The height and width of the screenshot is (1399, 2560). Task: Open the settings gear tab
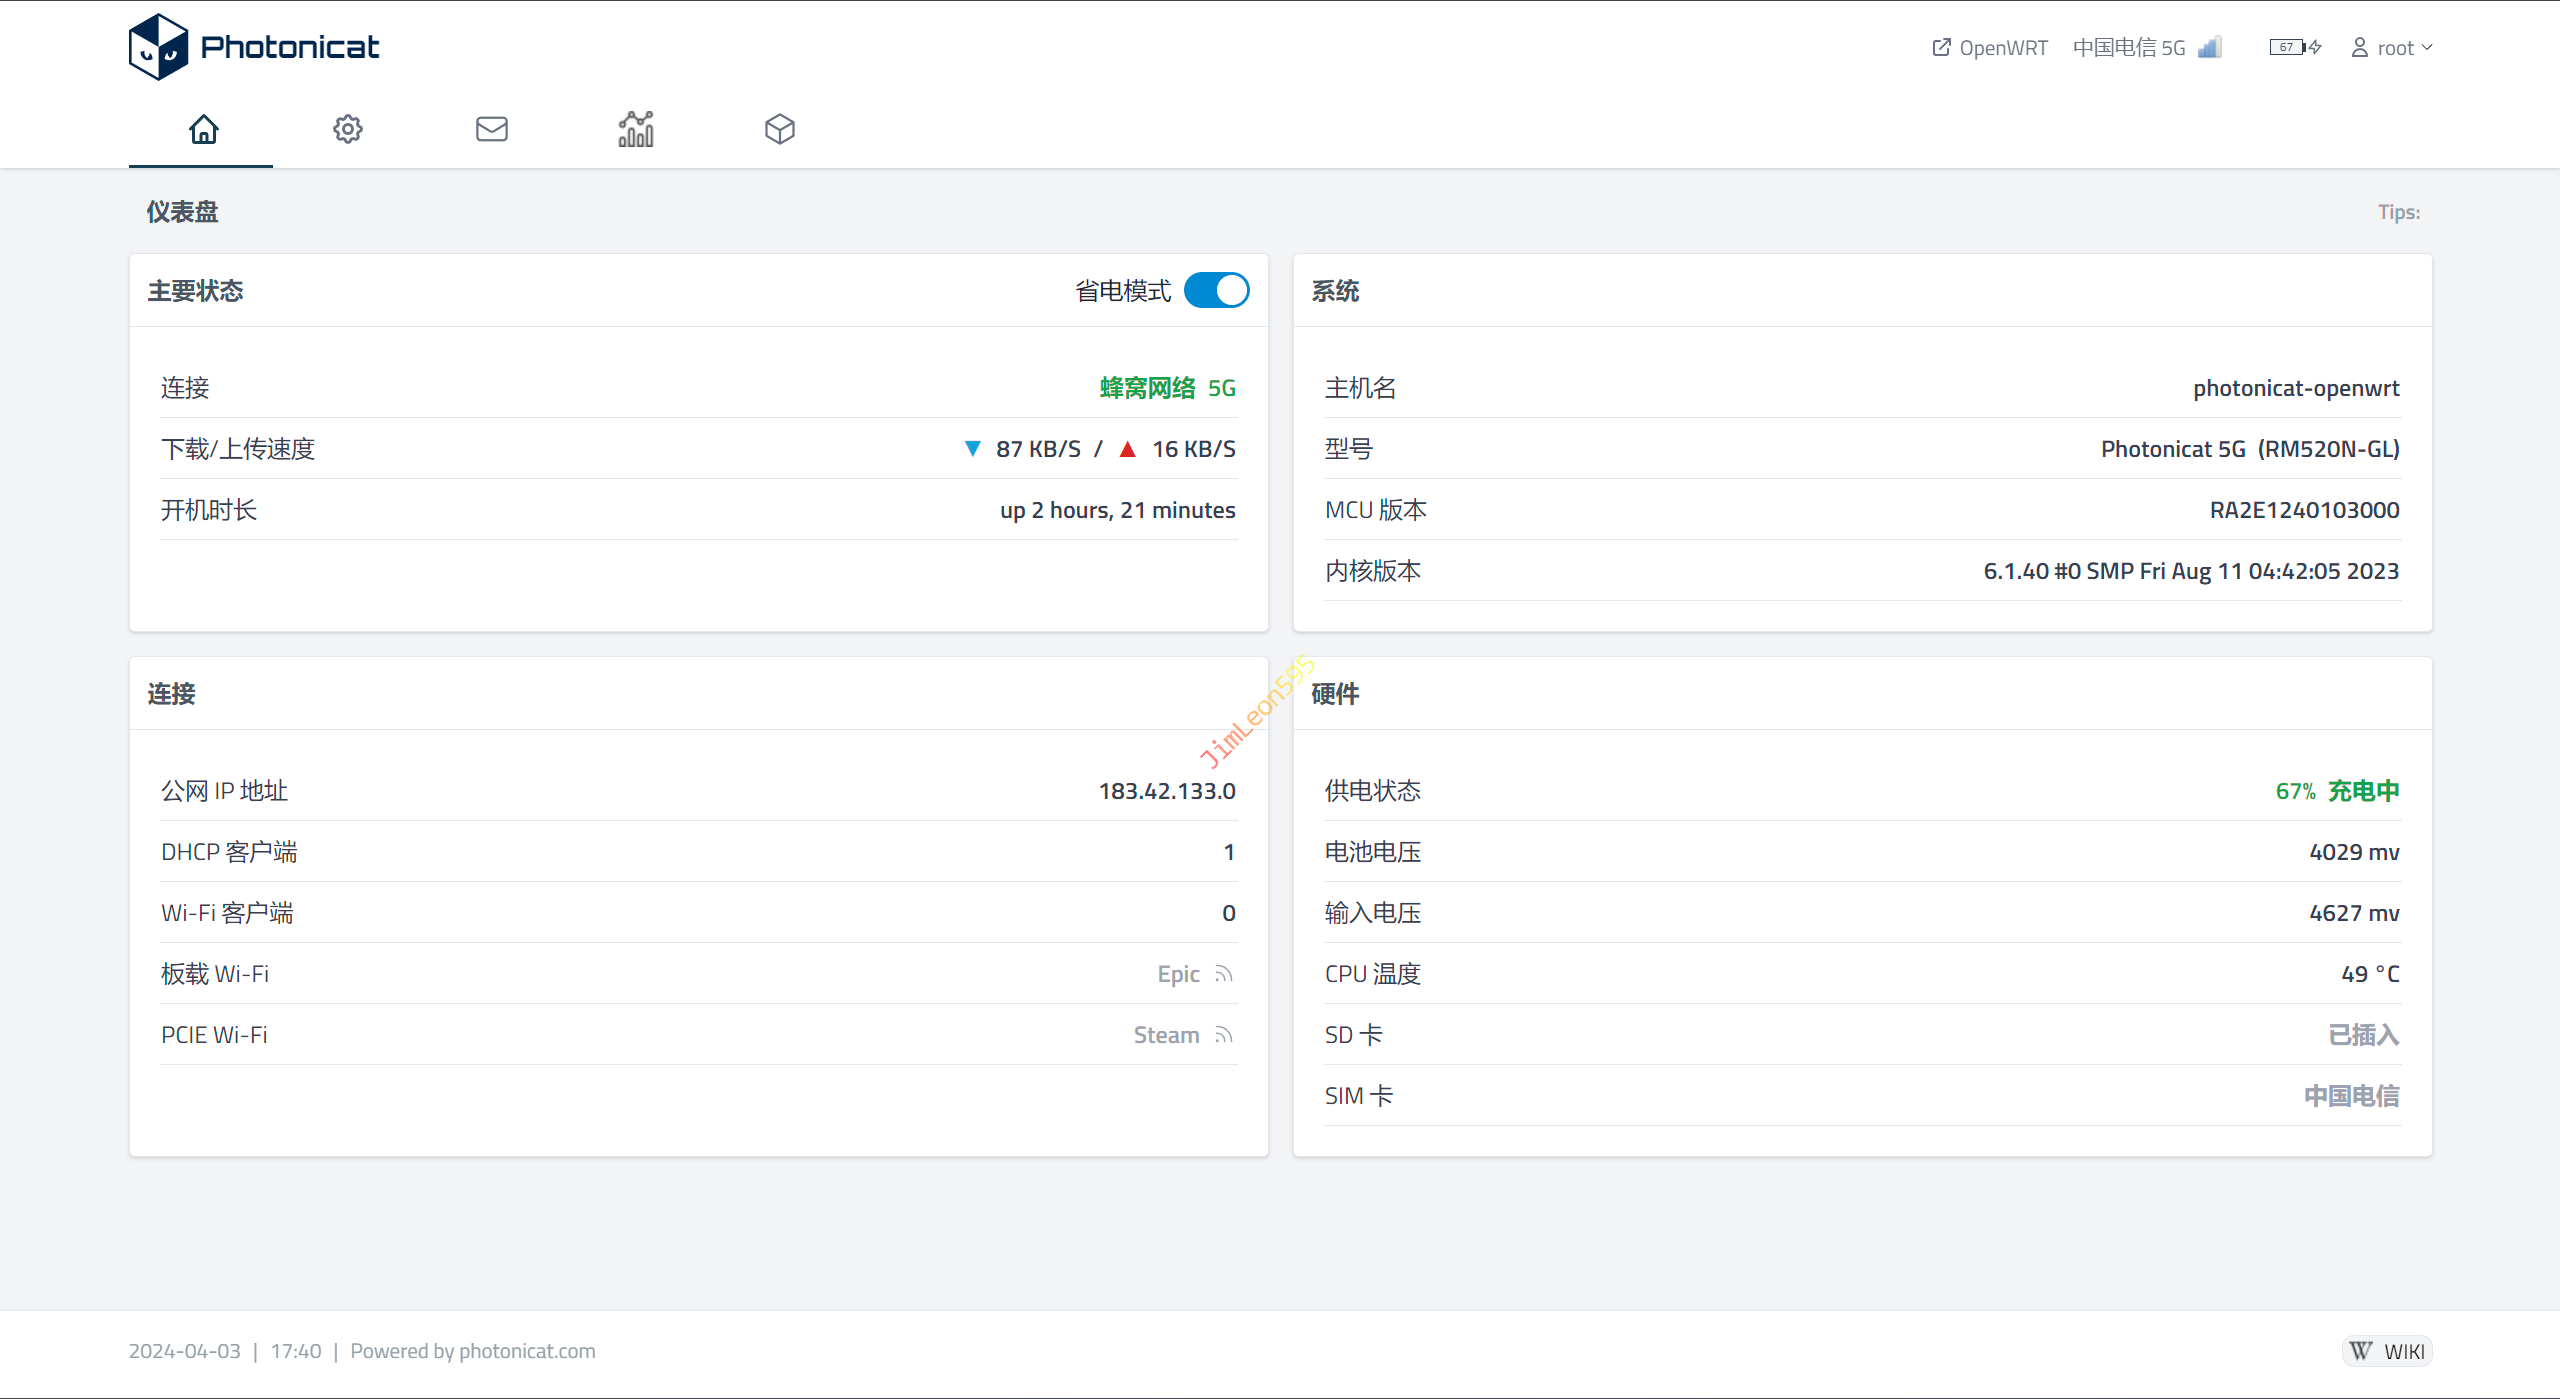pyautogui.click(x=347, y=129)
